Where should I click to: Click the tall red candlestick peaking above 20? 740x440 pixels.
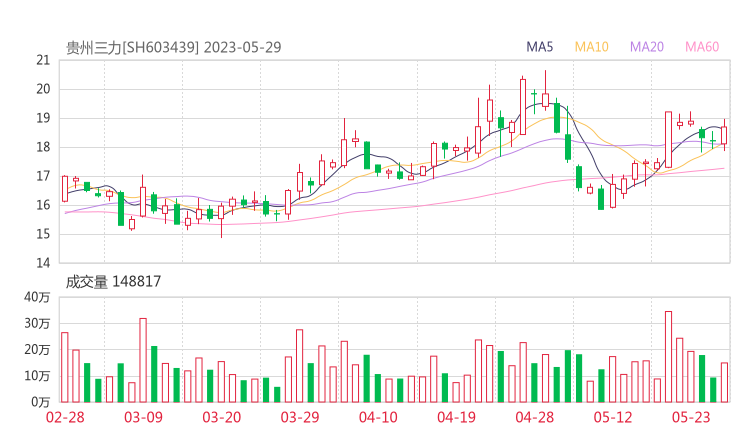point(523,106)
